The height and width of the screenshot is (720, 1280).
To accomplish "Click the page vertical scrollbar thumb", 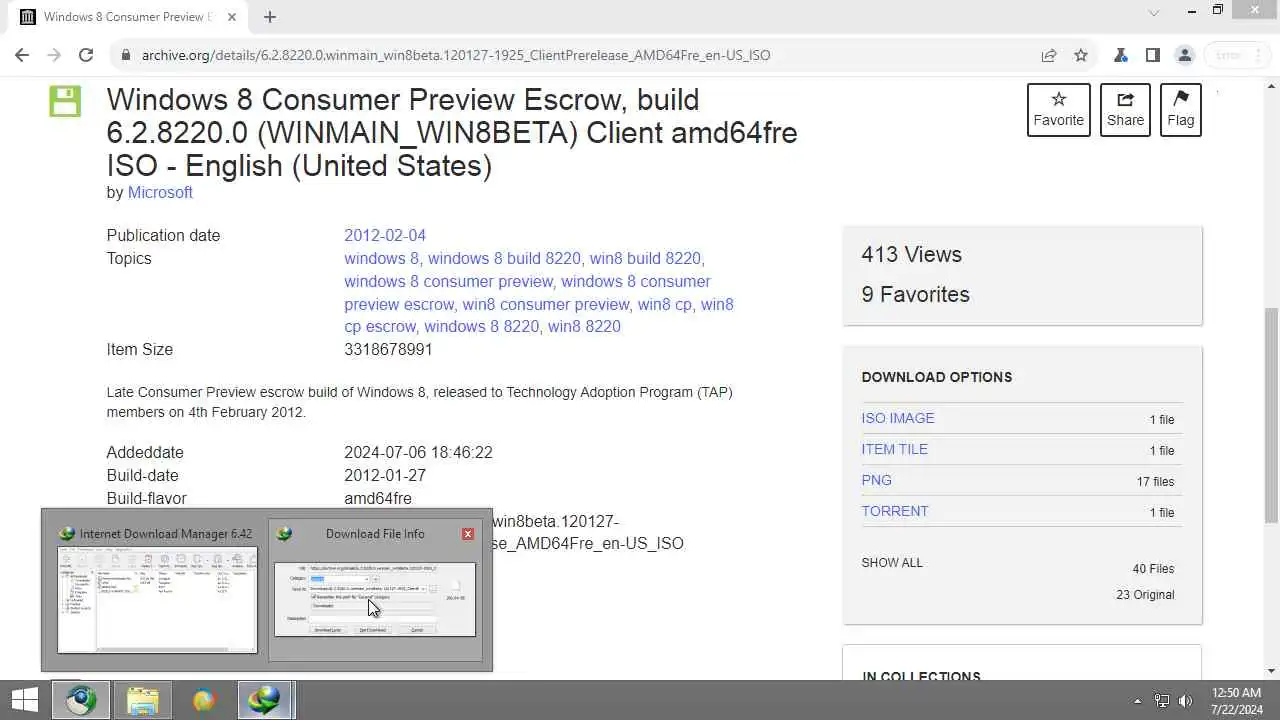I will click(x=1271, y=415).
